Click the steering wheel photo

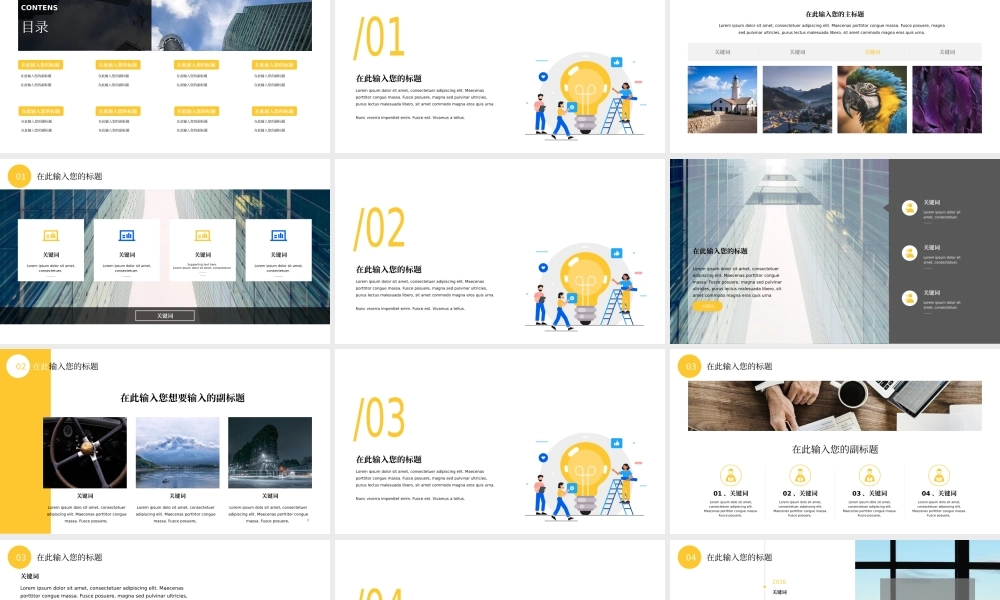[x=85, y=452]
